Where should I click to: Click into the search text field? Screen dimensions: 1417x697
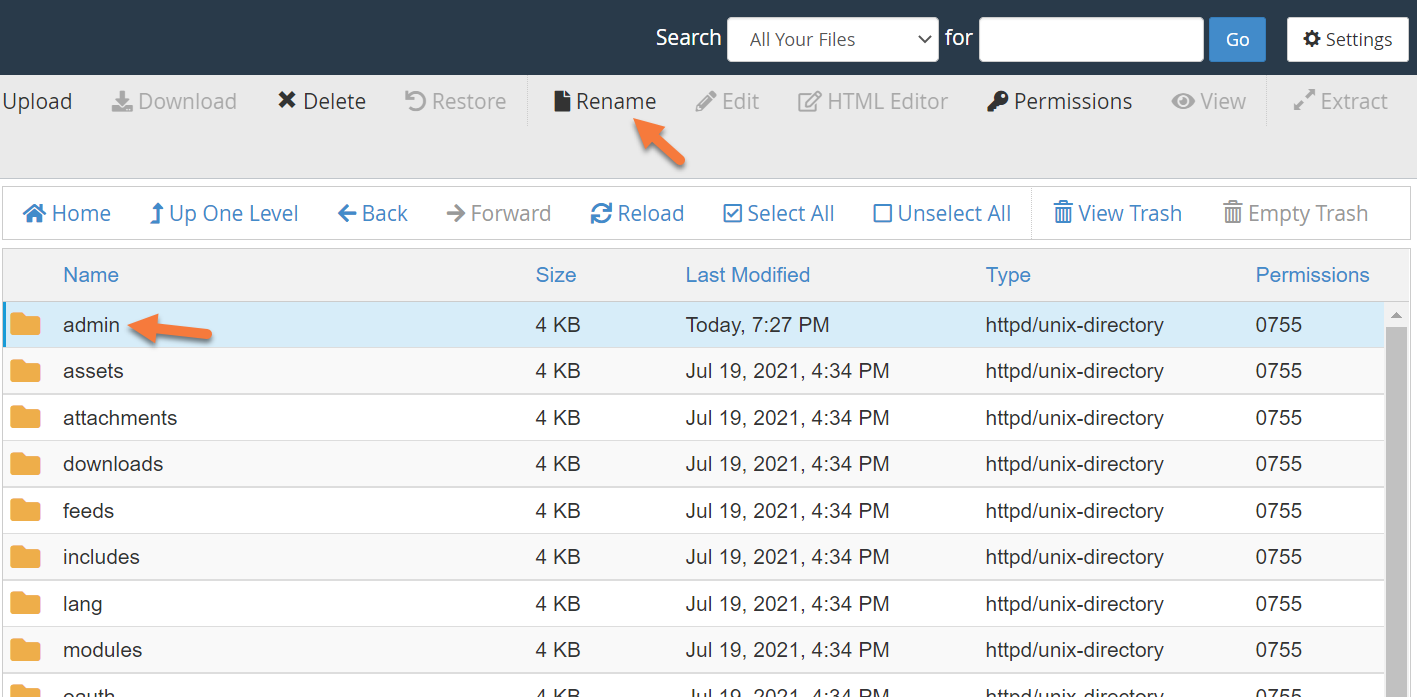(1090, 39)
